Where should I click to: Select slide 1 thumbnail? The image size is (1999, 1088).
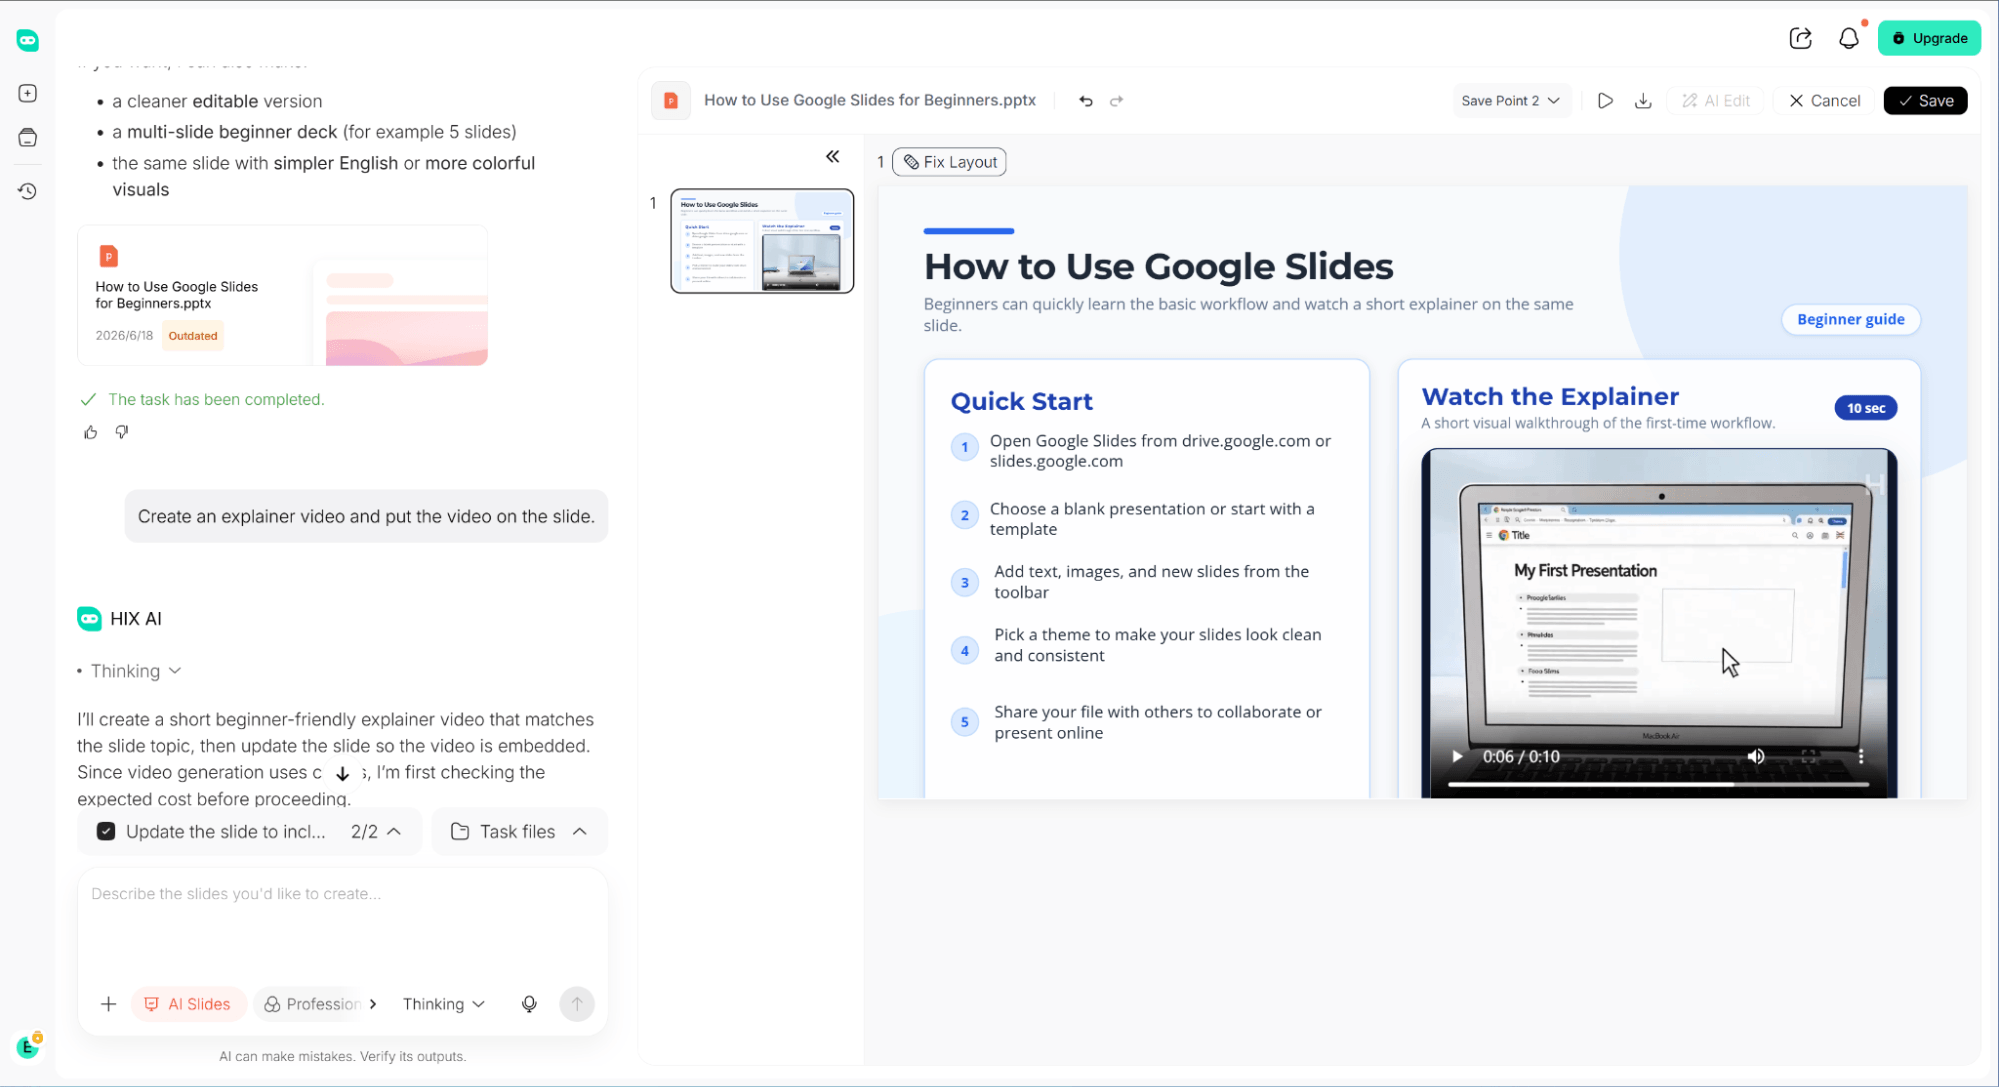(x=762, y=241)
